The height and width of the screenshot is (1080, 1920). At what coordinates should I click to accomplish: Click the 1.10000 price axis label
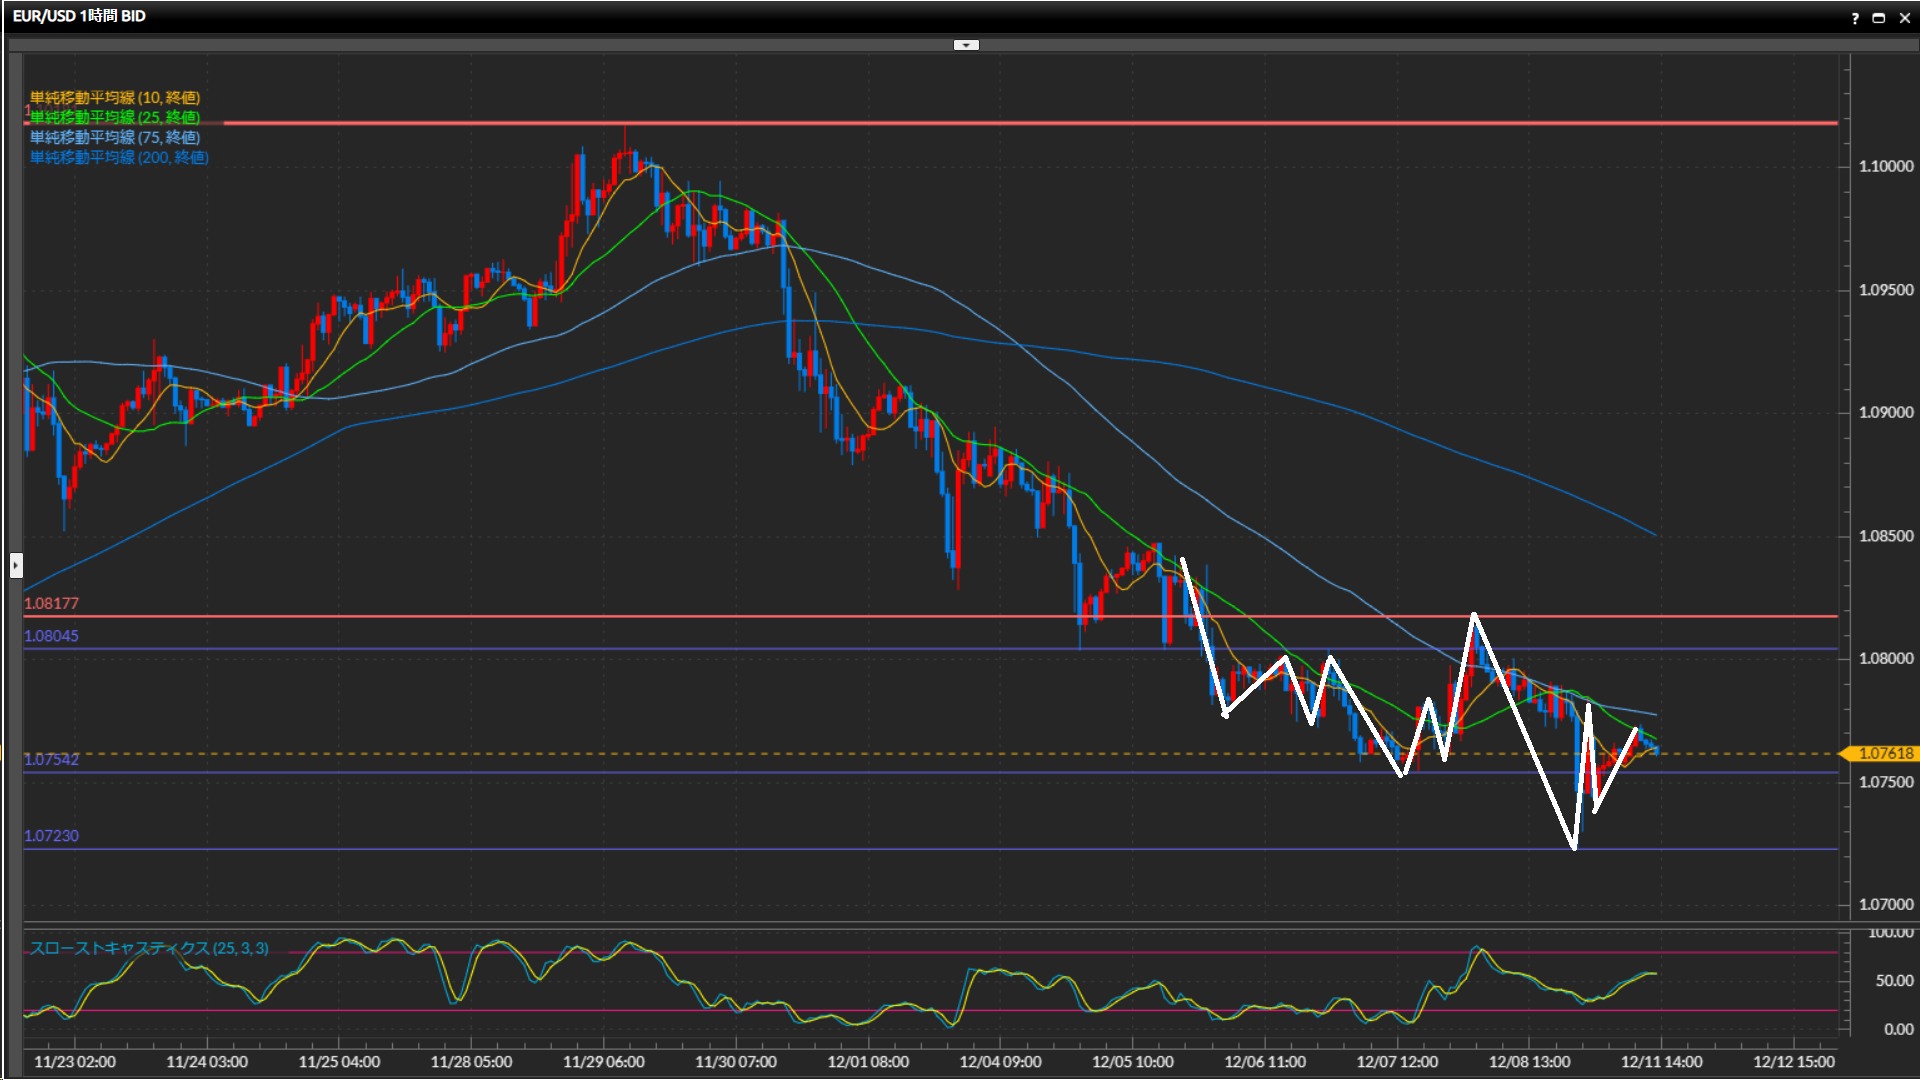point(1885,167)
